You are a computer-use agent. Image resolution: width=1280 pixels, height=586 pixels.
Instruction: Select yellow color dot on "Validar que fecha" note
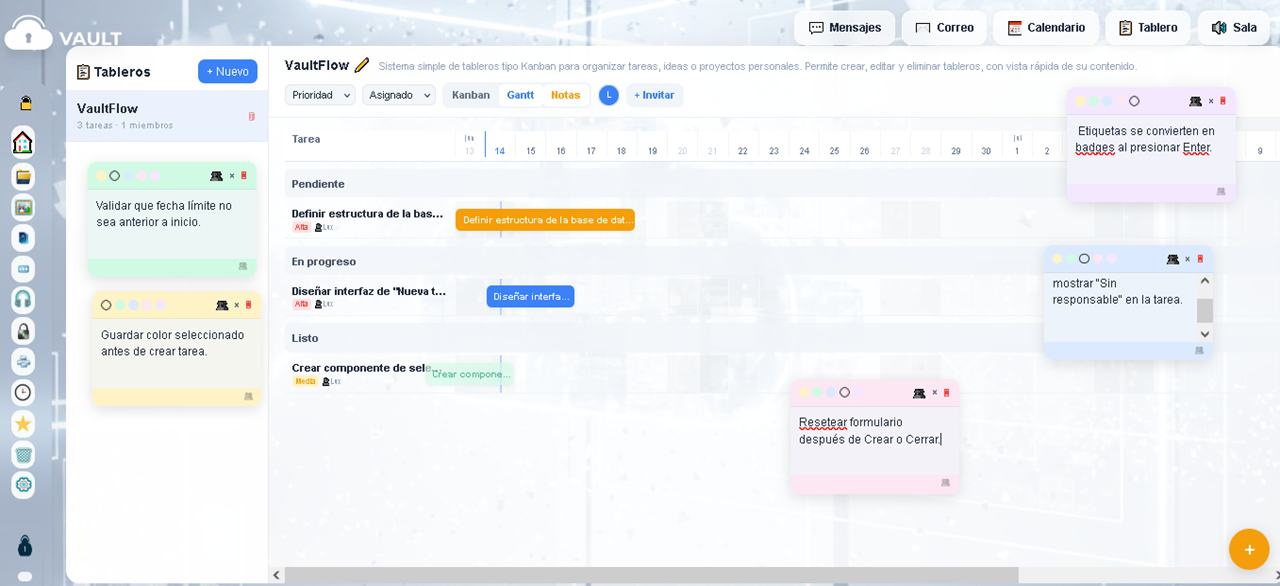pyautogui.click(x=100, y=176)
